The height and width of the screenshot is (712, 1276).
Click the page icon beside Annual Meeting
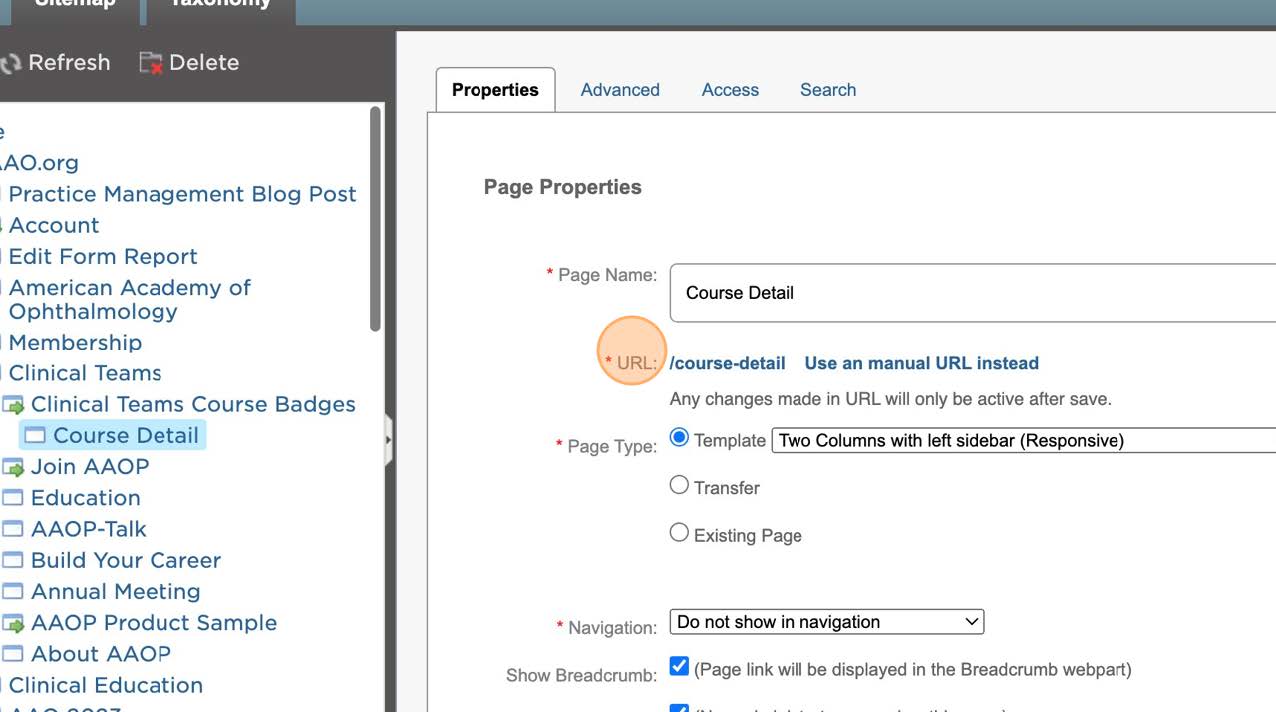[x=13, y=592]
